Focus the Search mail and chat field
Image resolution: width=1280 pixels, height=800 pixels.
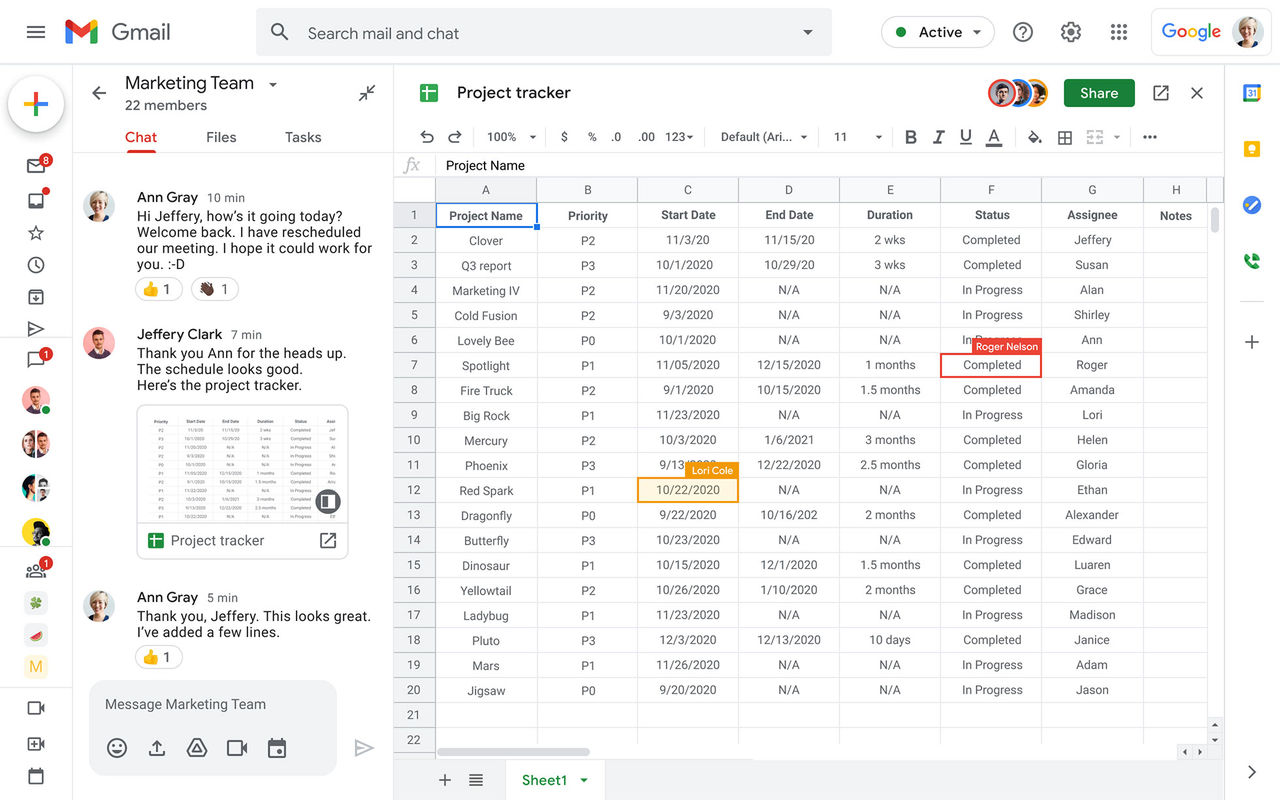tap(544, 33)
